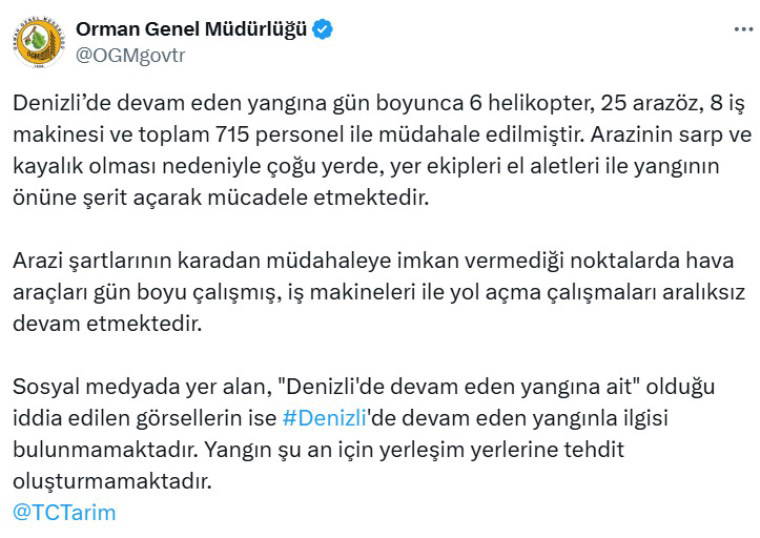Click the text "6 helikopter" in the first line
This screenshot has width=760, height=538.
click(x=532, y=104)
